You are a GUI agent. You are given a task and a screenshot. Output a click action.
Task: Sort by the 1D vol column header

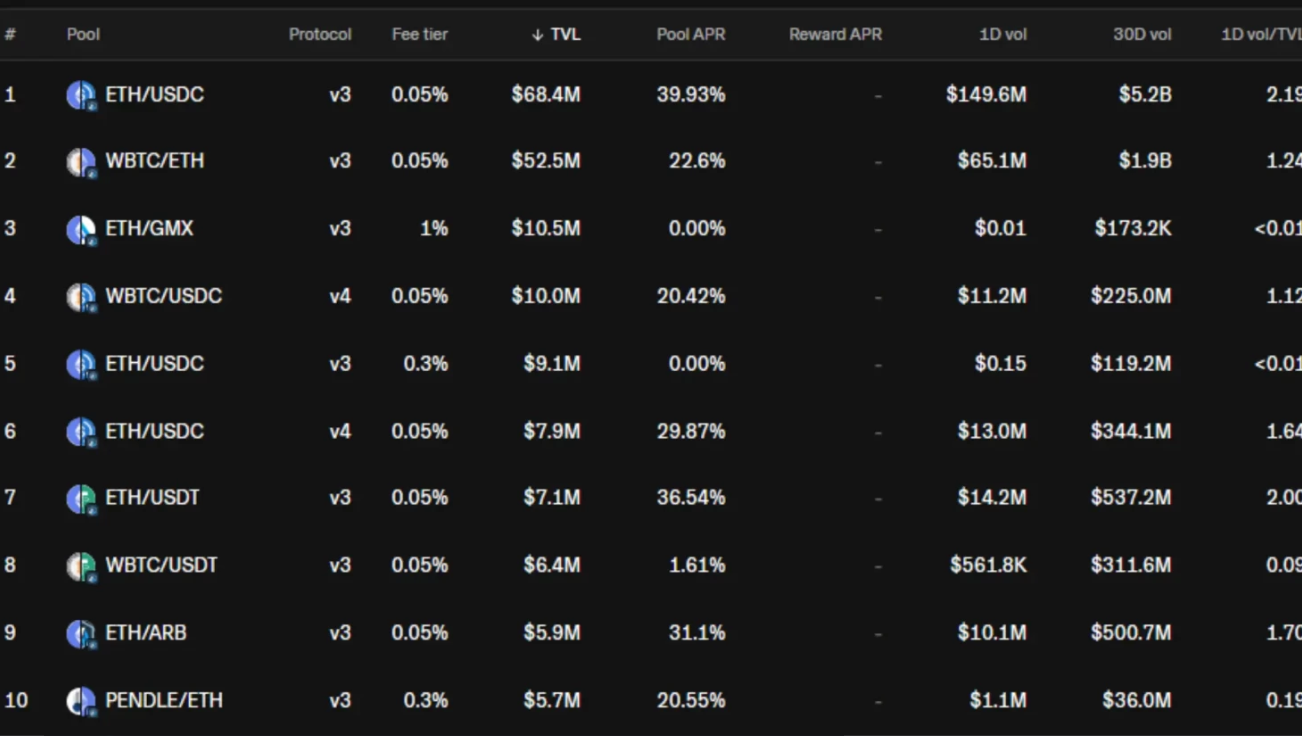click(1003, 34)
